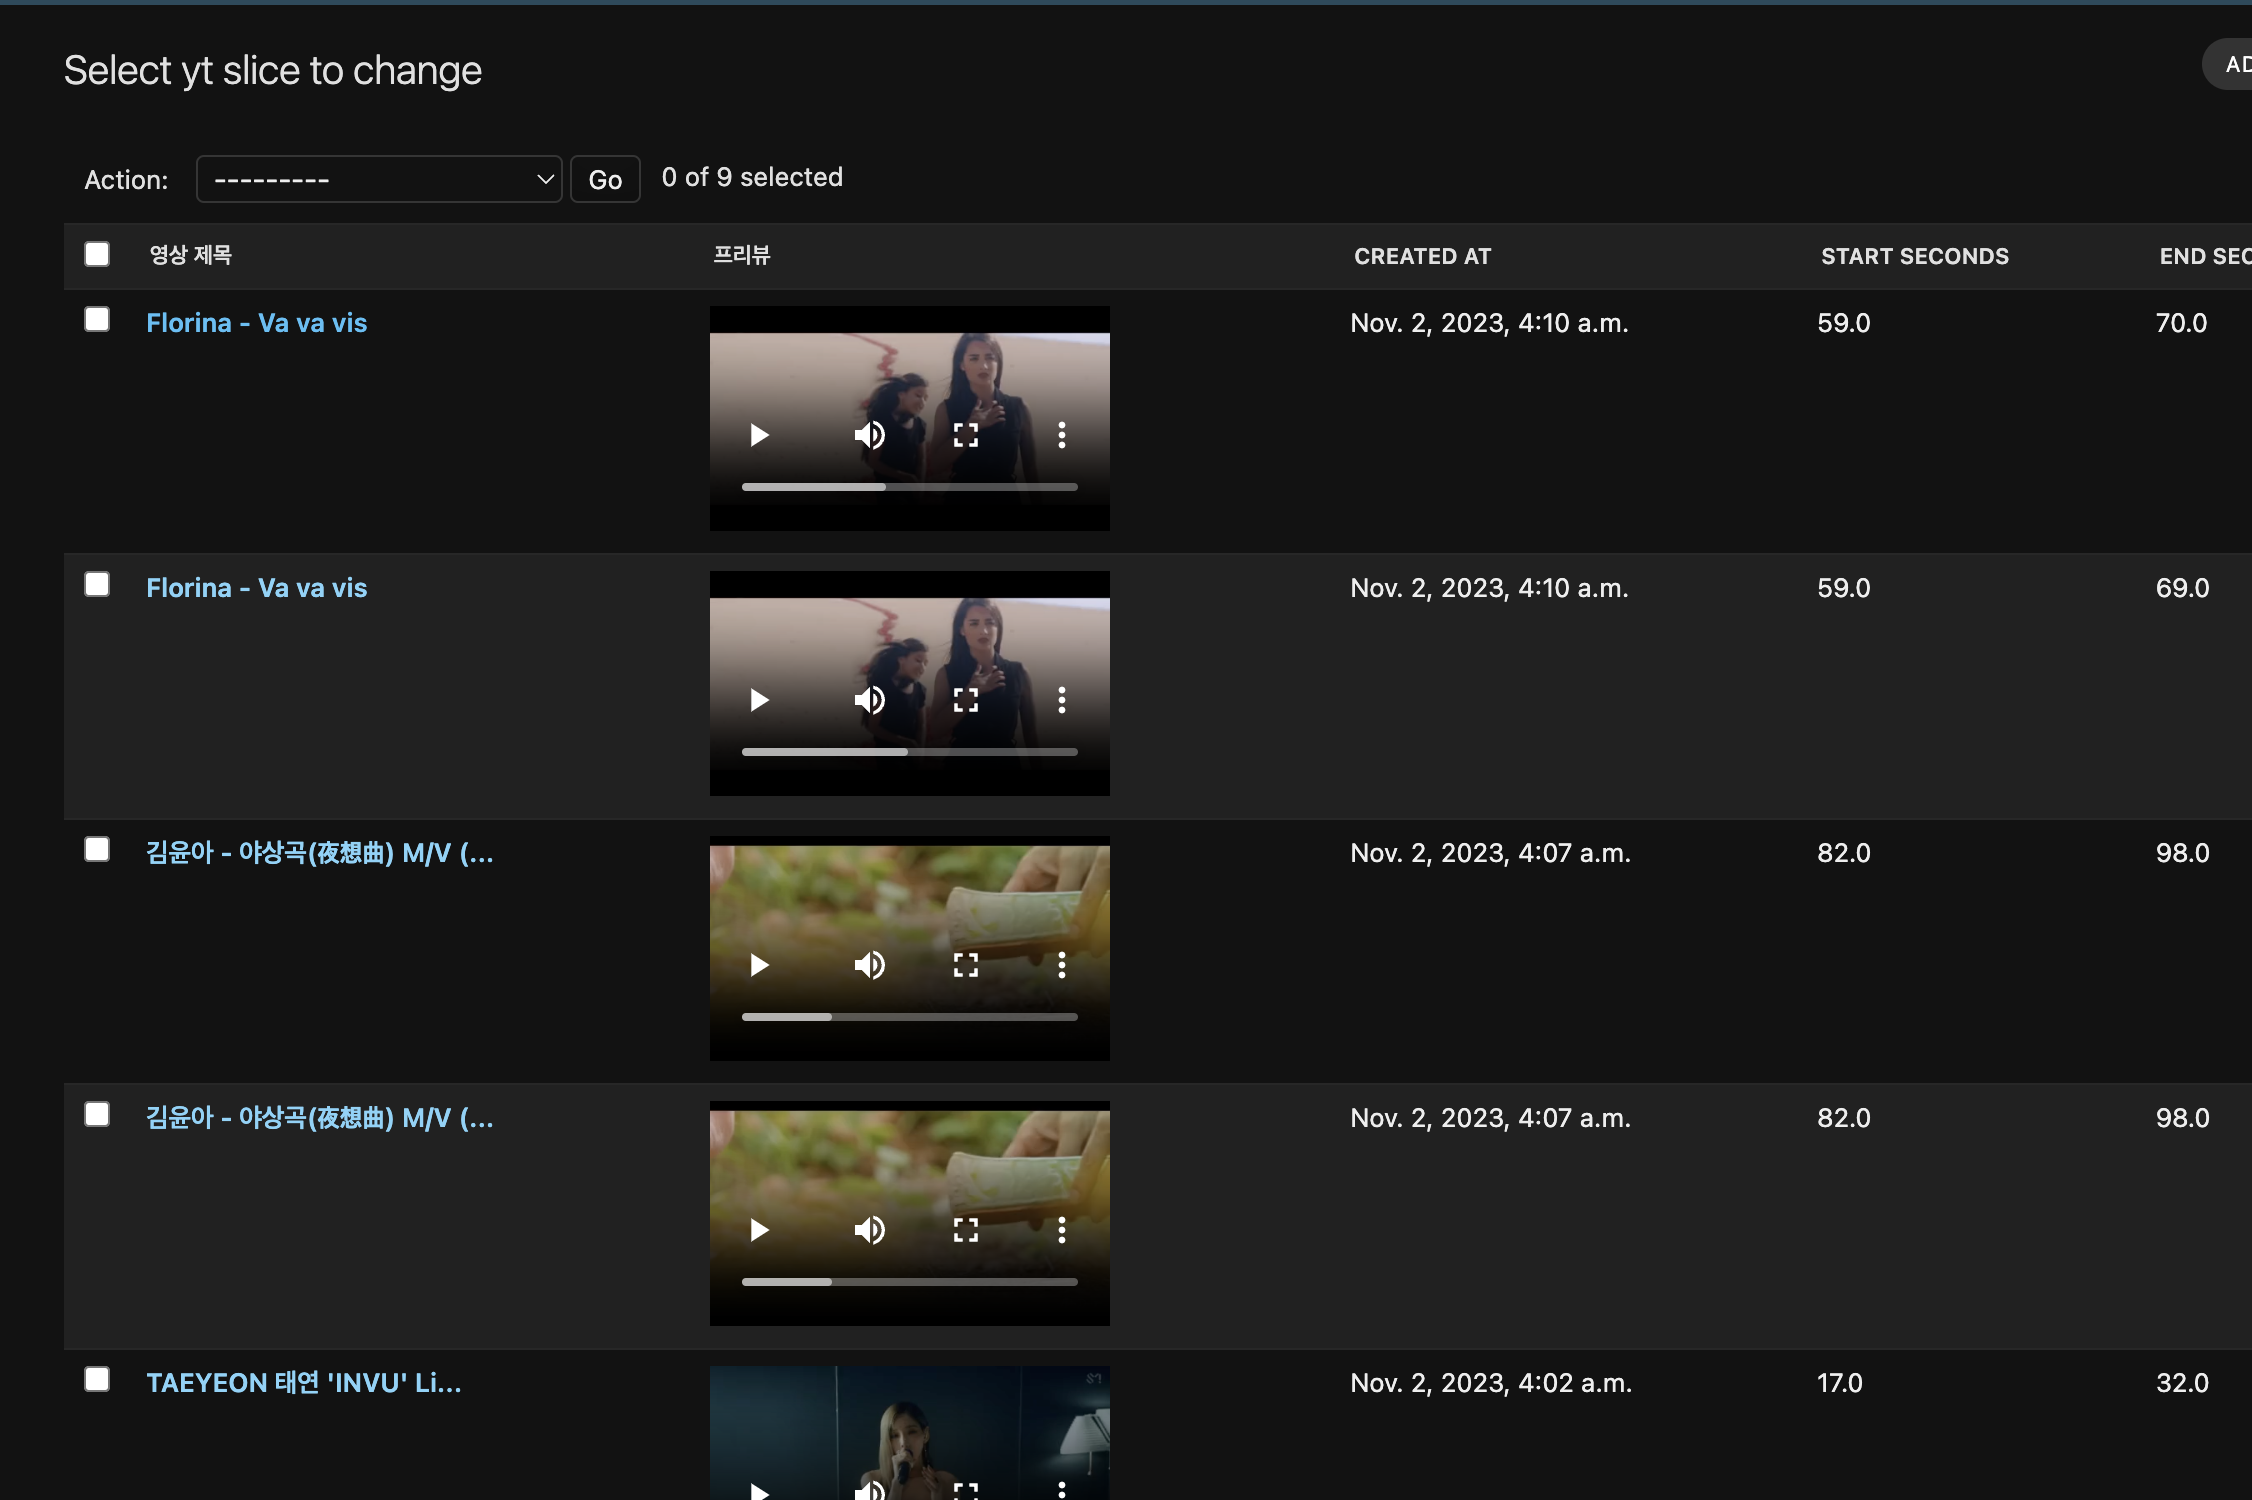The width and height of the screenshot is (2252, 1500).
Task: Click fullscreen icon on fourth row video
Action: point(965,1230)
